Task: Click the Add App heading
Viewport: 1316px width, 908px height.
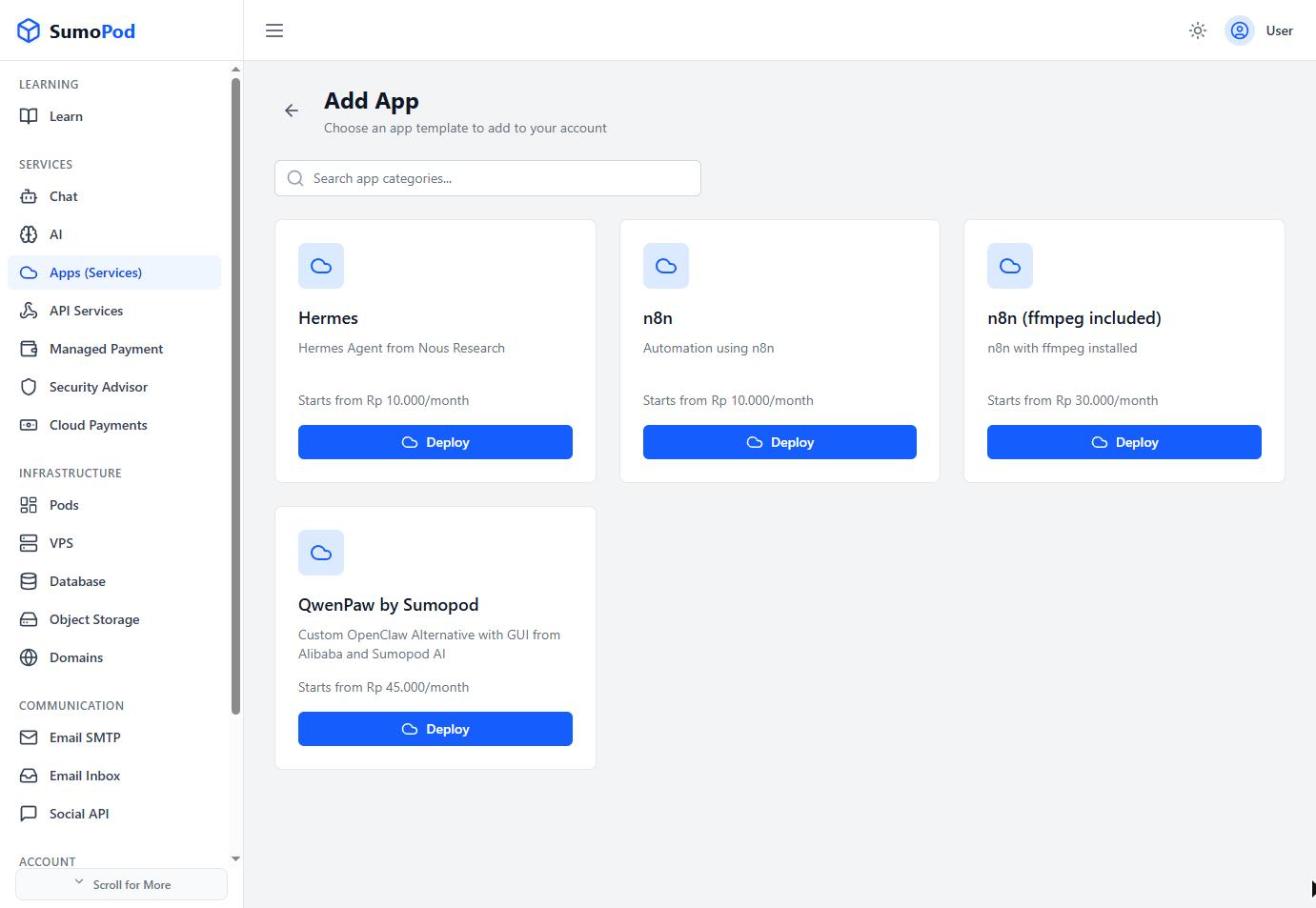Action: click(x=371, y=101)
